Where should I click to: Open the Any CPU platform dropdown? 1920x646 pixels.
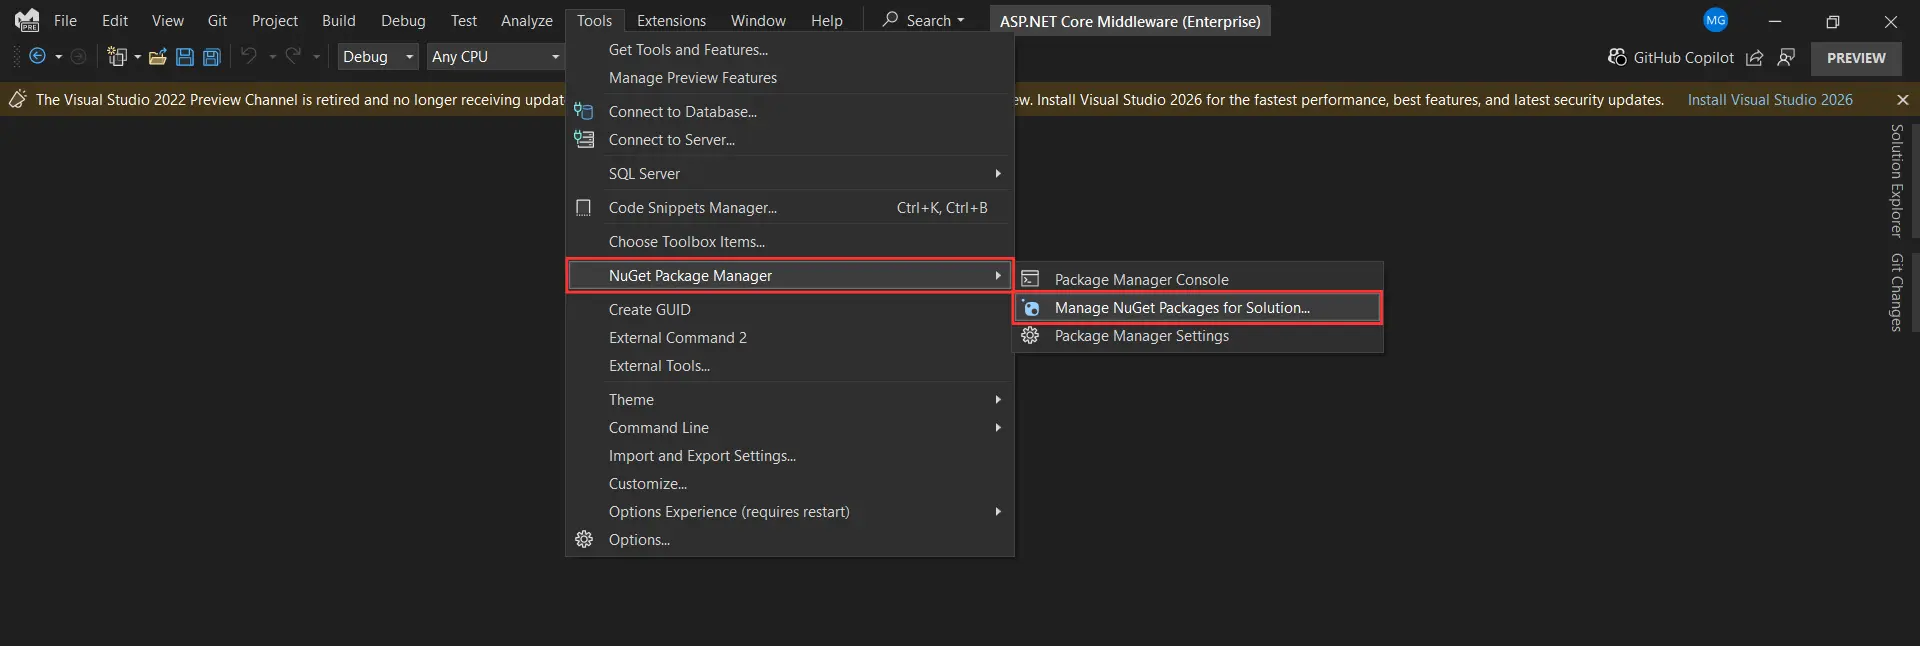[496, 57]
